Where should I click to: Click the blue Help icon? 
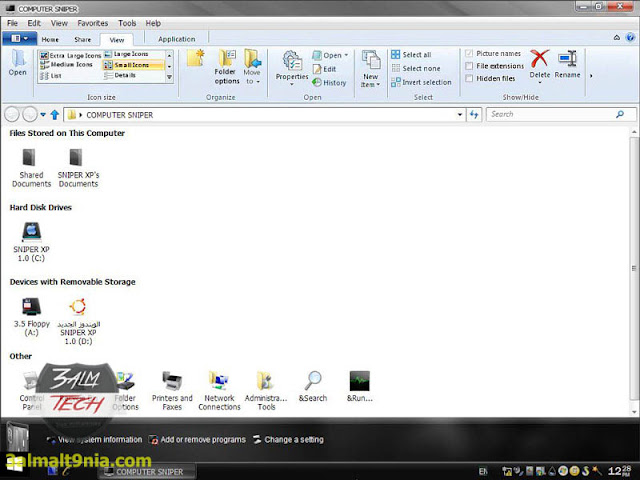pos(630,38)
